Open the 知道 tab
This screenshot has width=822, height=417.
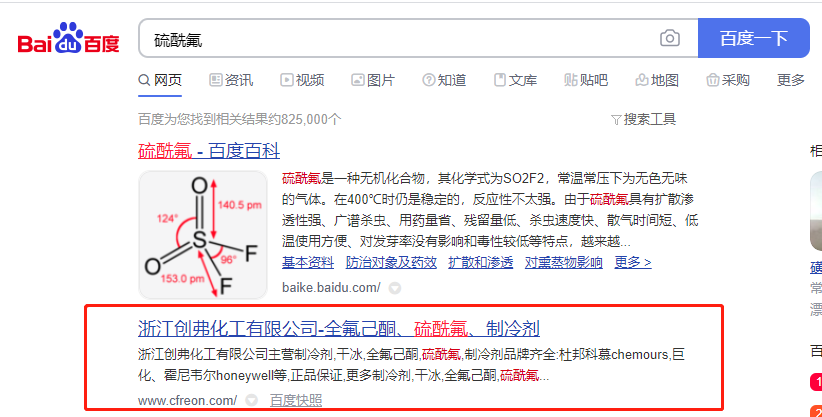click(x=444, y=80)
